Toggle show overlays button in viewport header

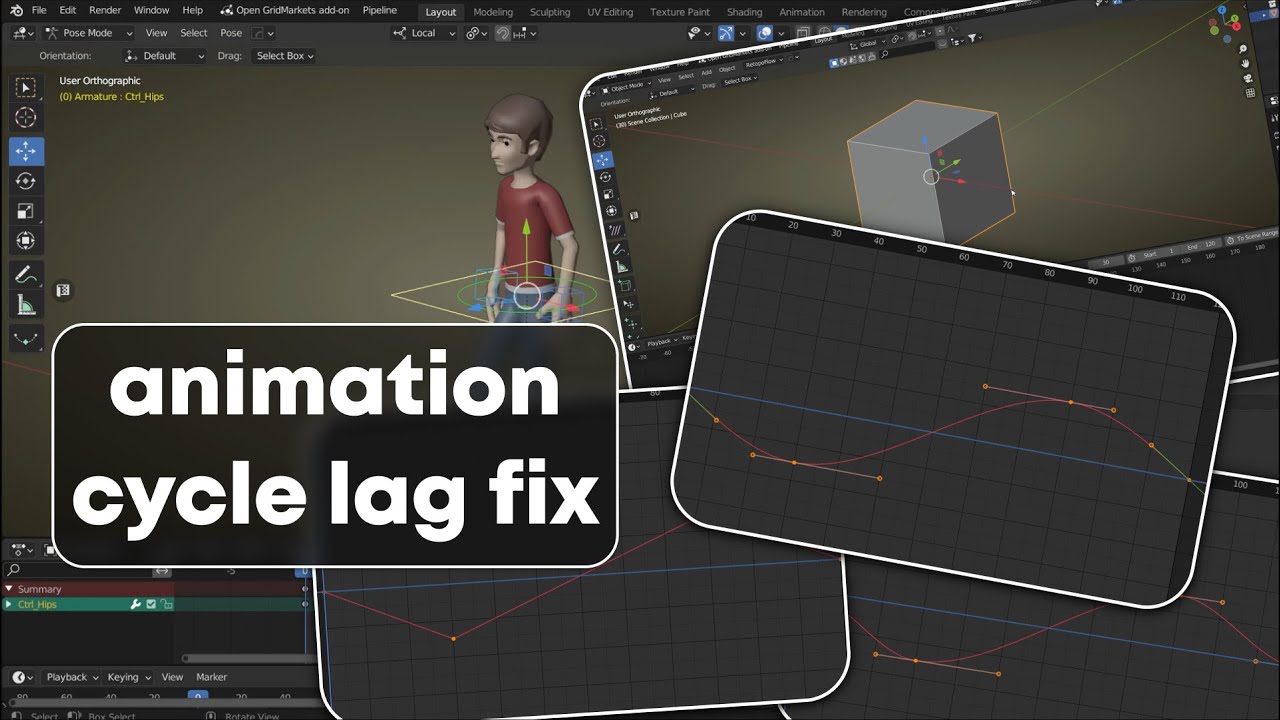[764, 33]
